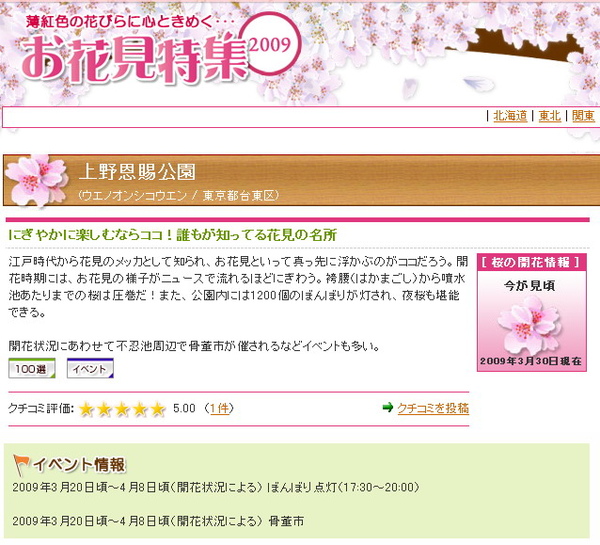This screenshot has height=545, width=600.
Task: Open the 北海道 region link
Action: pos(510,116)
